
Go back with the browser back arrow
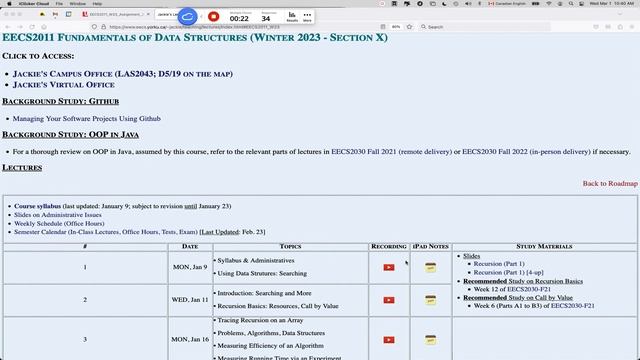coord(8,27)
